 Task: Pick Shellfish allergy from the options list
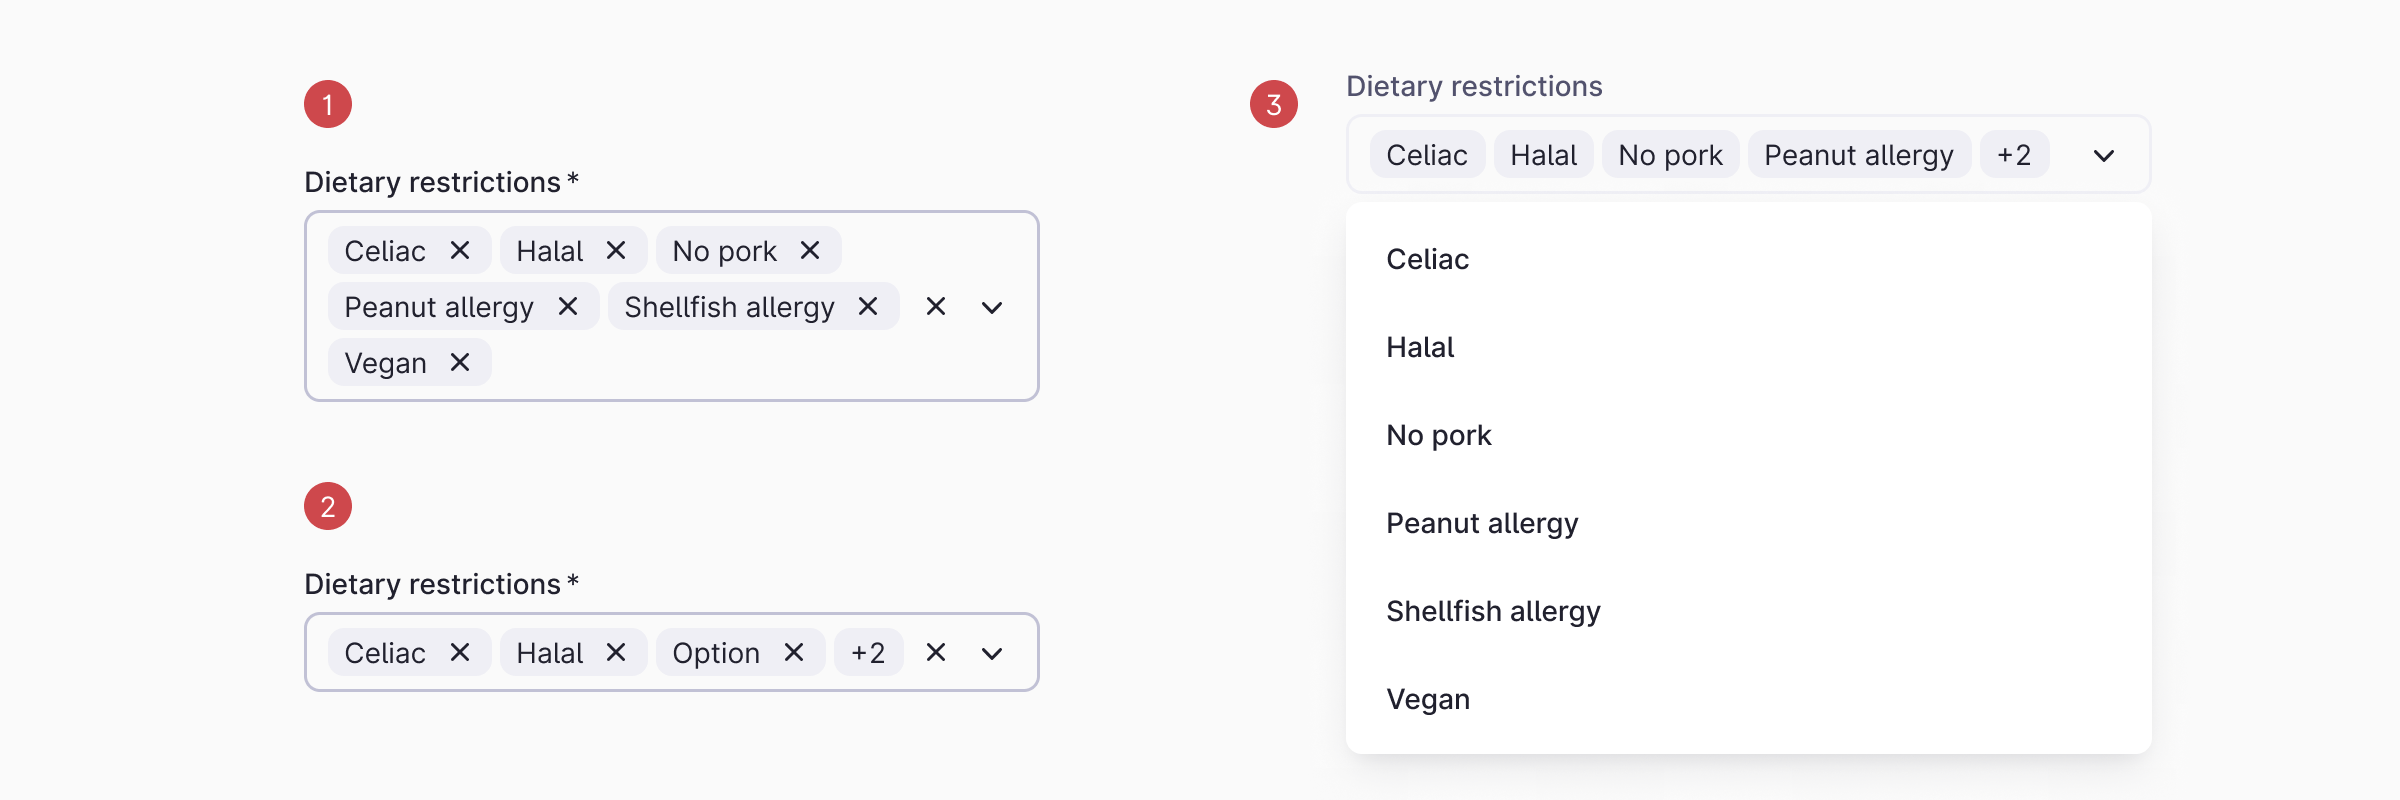[1493, 611]
